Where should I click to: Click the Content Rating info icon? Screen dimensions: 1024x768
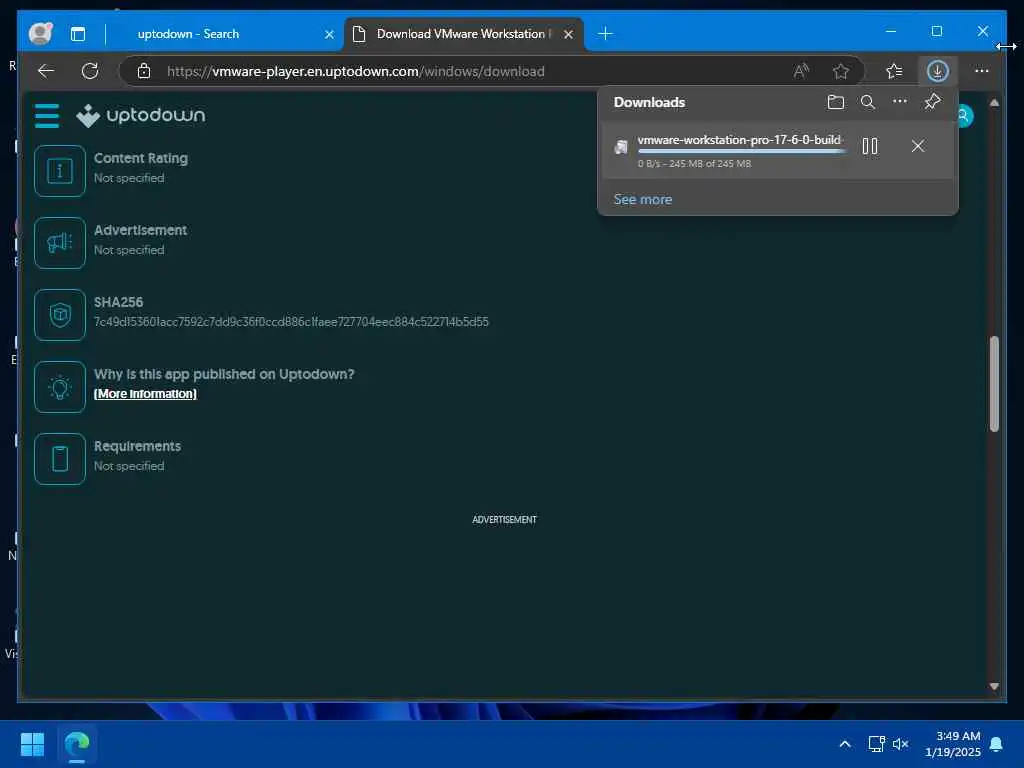[60, 171]
